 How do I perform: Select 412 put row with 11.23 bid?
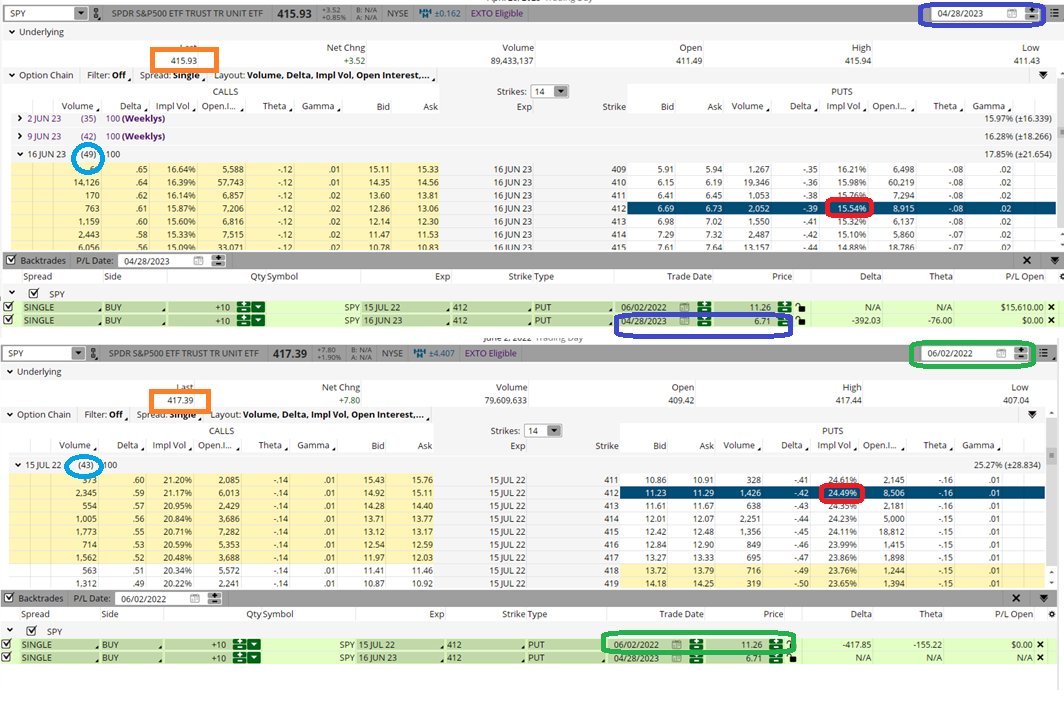tap(832, 493)
